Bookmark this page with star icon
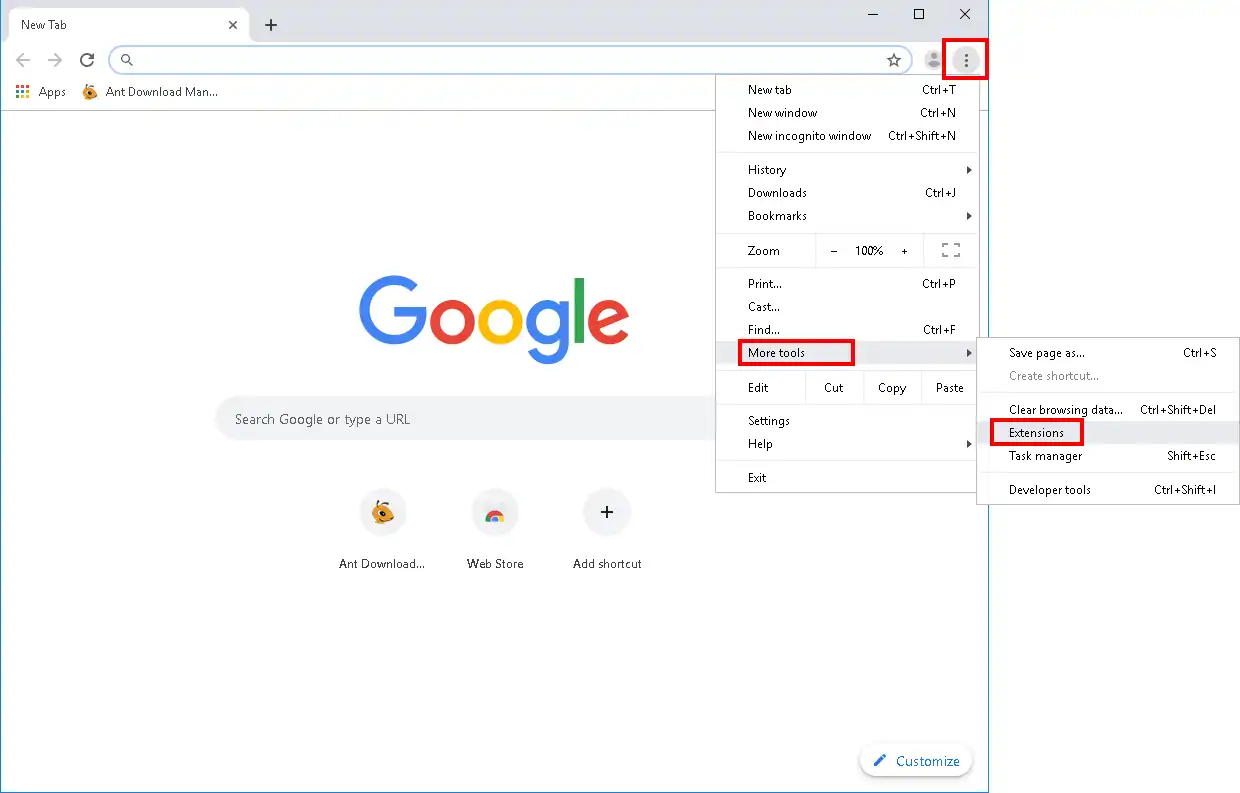Viewport: 1240px width, 793px height. (894, 60)
